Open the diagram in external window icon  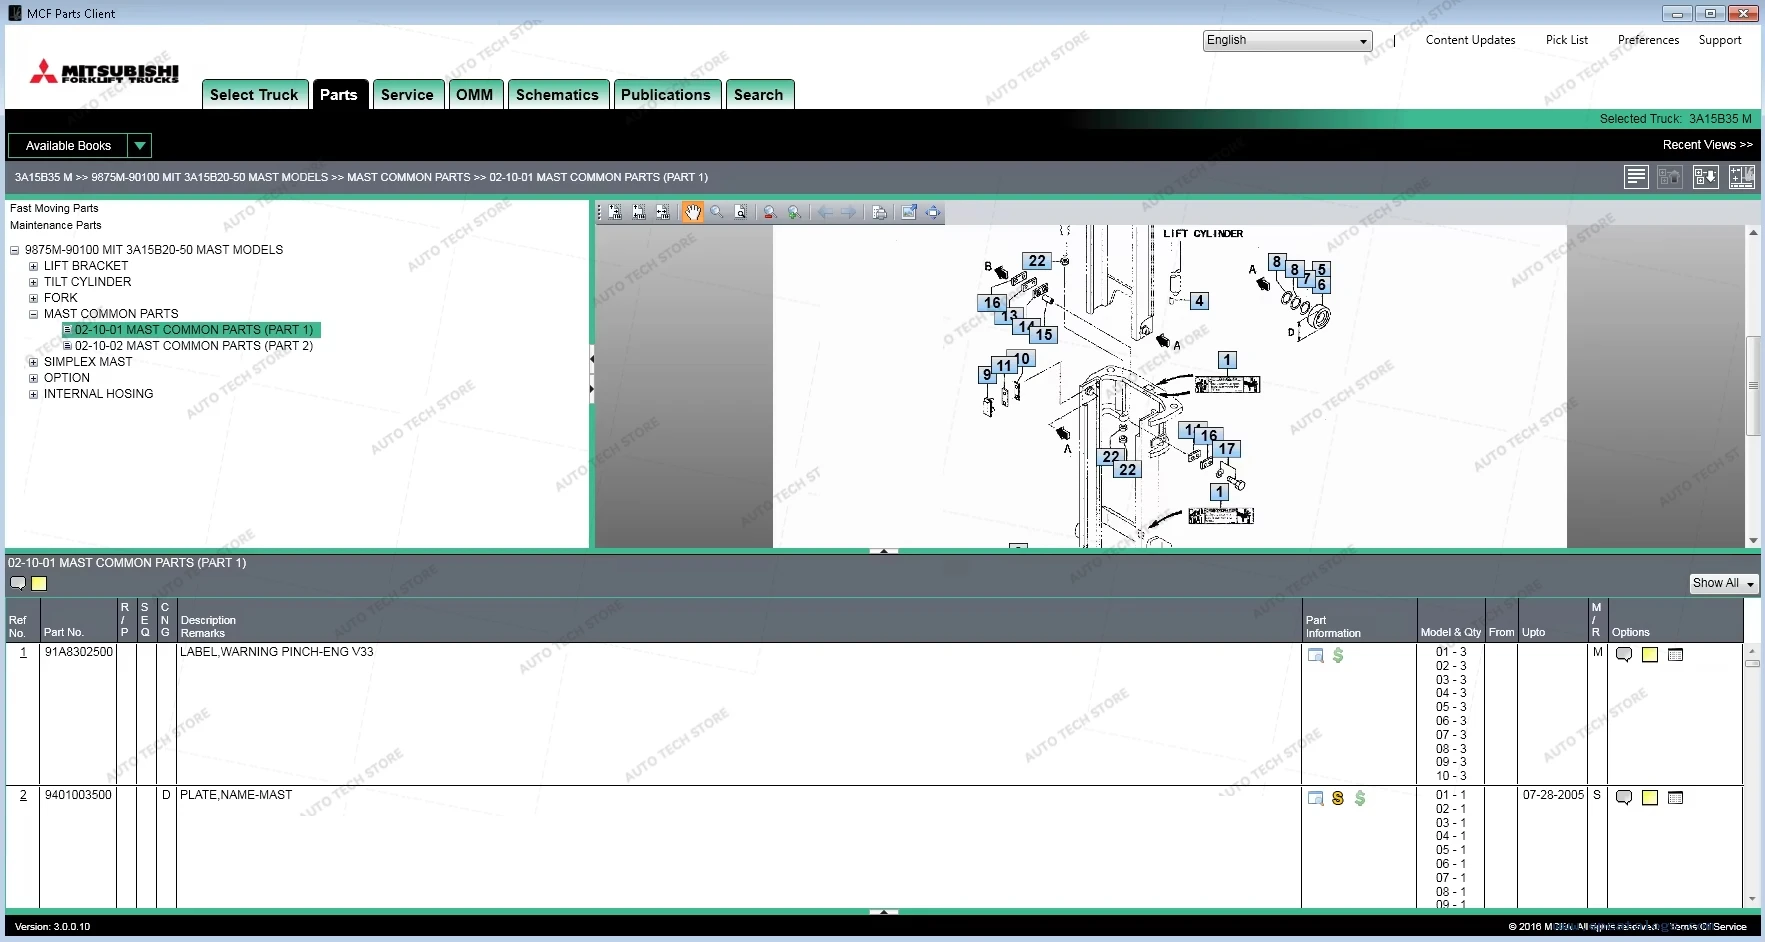point(909,212)
